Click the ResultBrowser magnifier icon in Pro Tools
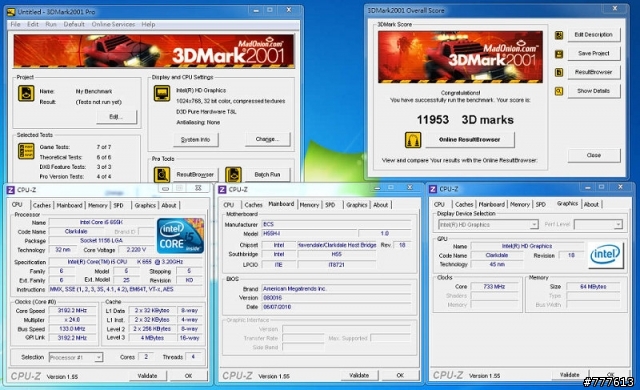This screenshot has width=640, height=390. tap(162, 175)
